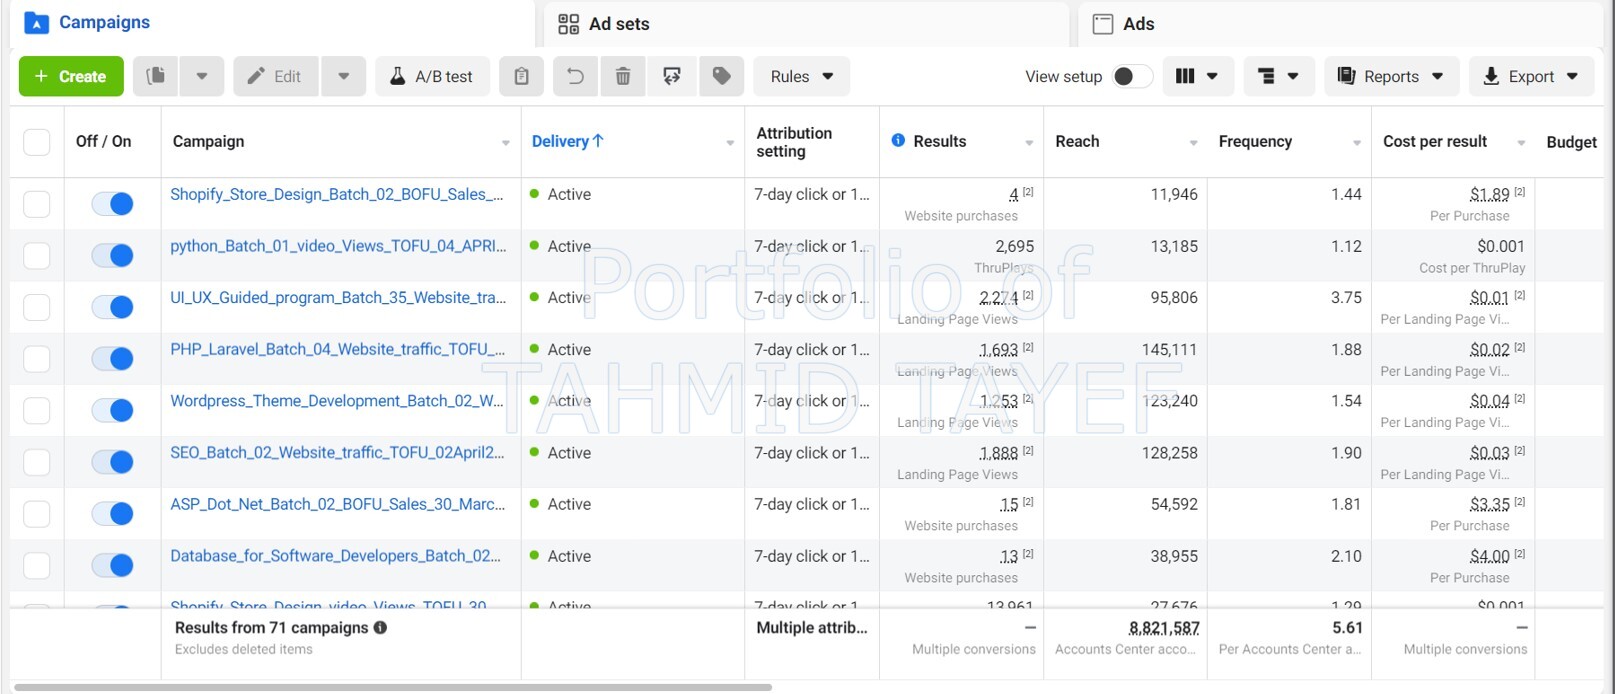Open the columns layout icon menu

pos(1197,76)
